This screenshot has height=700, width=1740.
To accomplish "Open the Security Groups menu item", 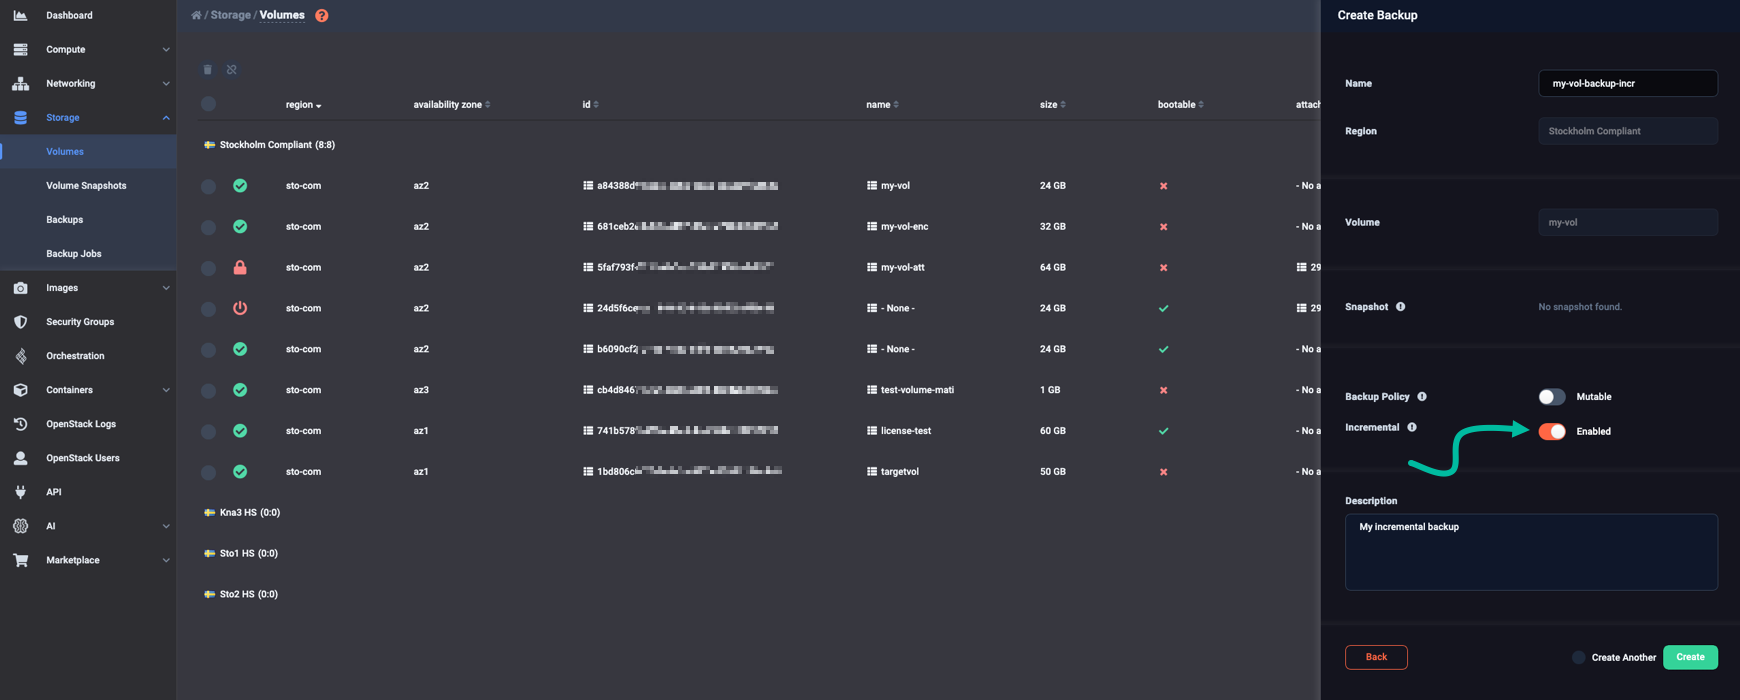I will click(x=80, y=321).
